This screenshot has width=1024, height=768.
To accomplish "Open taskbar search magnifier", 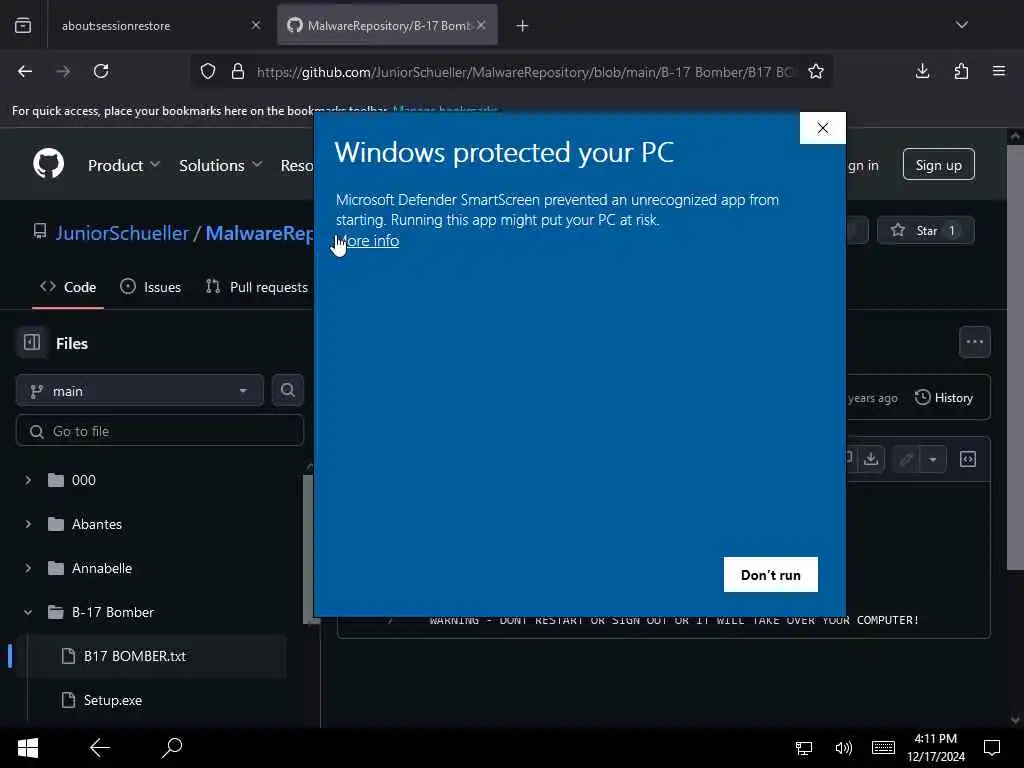I will click(172, 748).
